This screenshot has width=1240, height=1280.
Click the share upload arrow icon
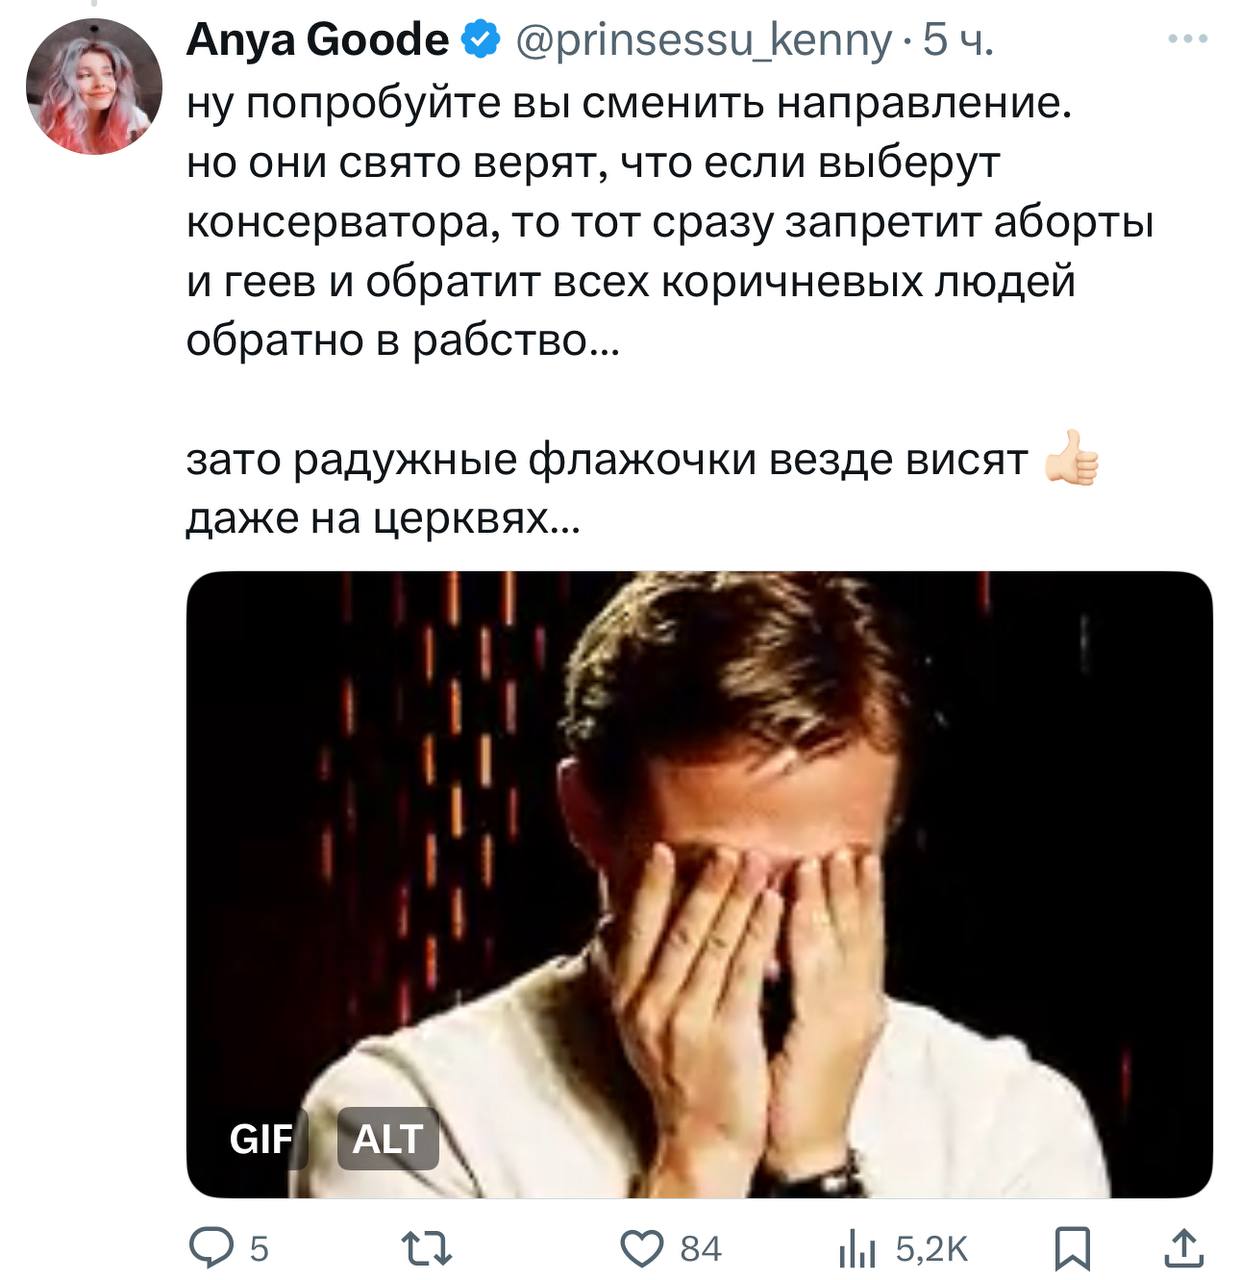pos(1185,1248)
